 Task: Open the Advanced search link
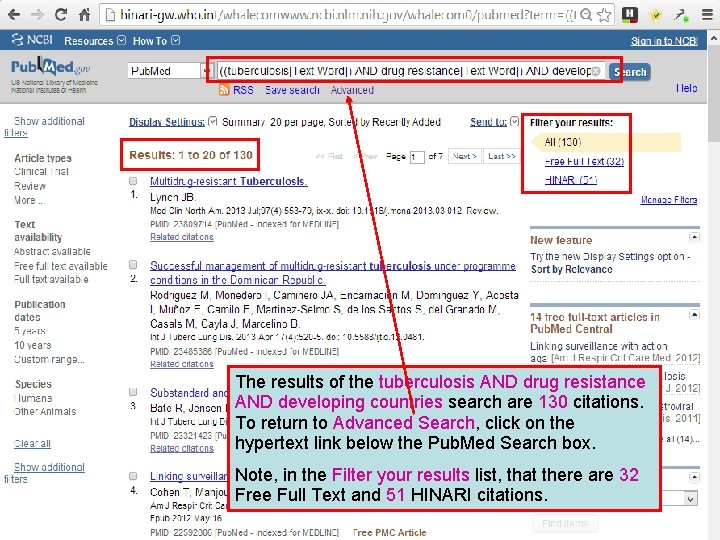[352, 90]
